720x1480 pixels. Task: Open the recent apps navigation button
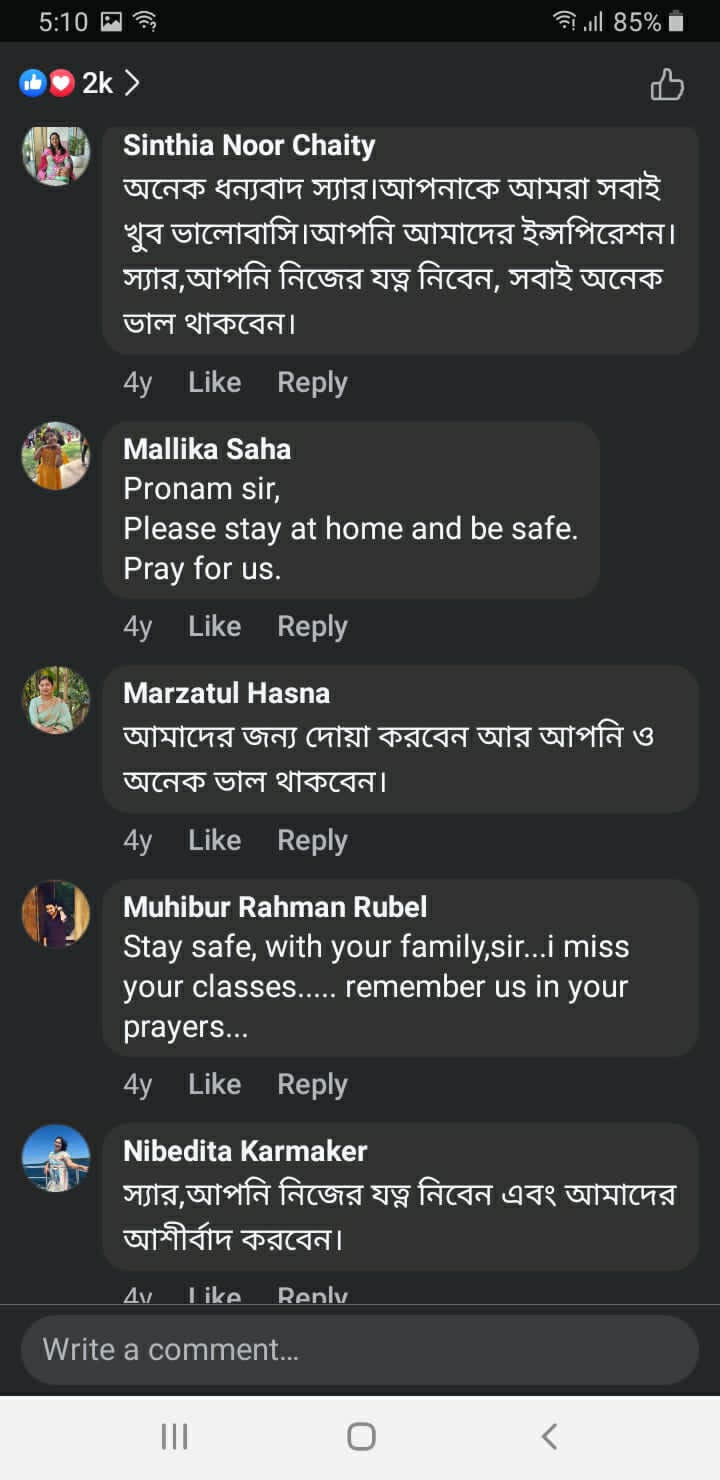pos(174,1437)
